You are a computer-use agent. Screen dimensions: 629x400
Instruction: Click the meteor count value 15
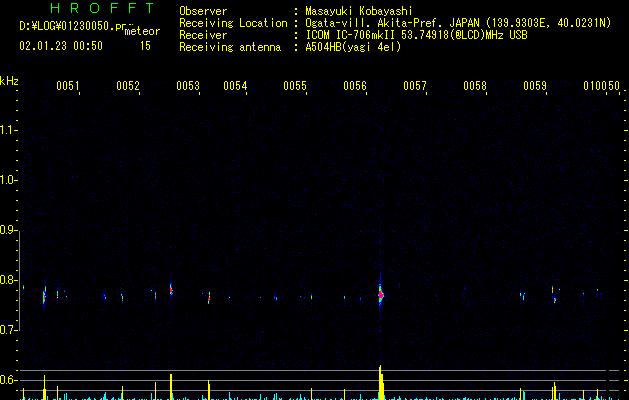point(145,46)
